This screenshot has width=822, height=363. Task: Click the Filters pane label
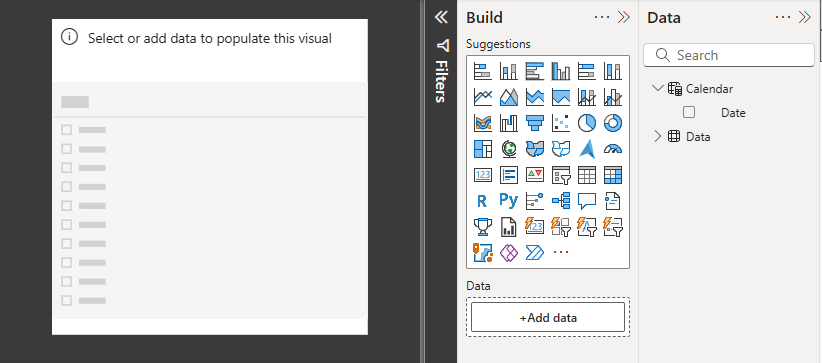(x=441, y=81)
